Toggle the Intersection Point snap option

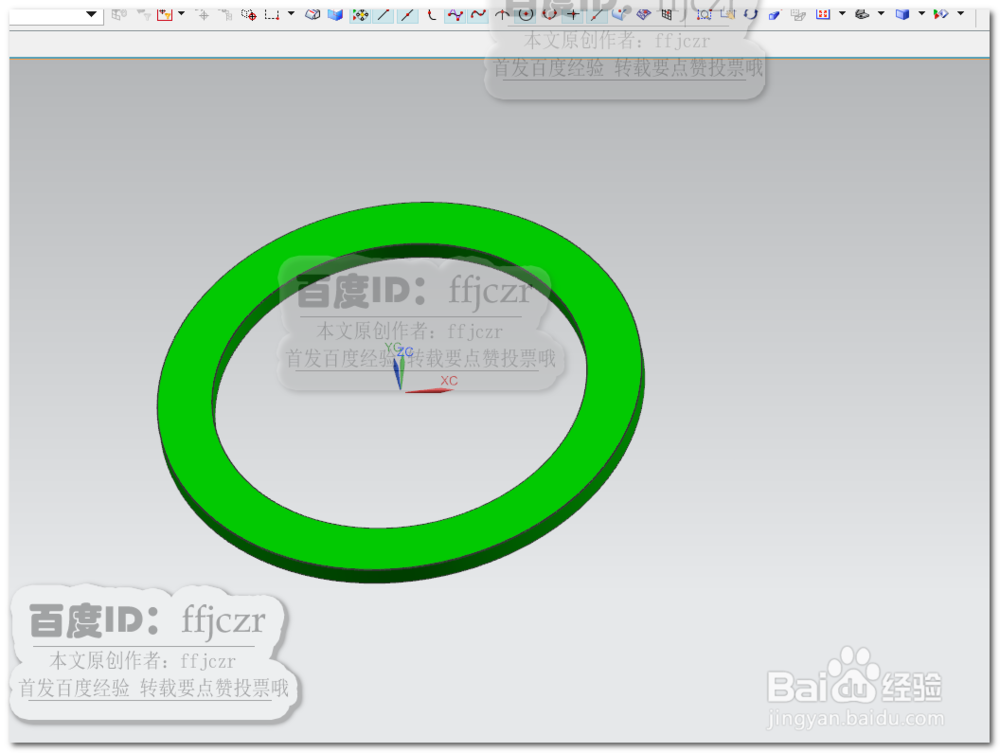(502, 14)
